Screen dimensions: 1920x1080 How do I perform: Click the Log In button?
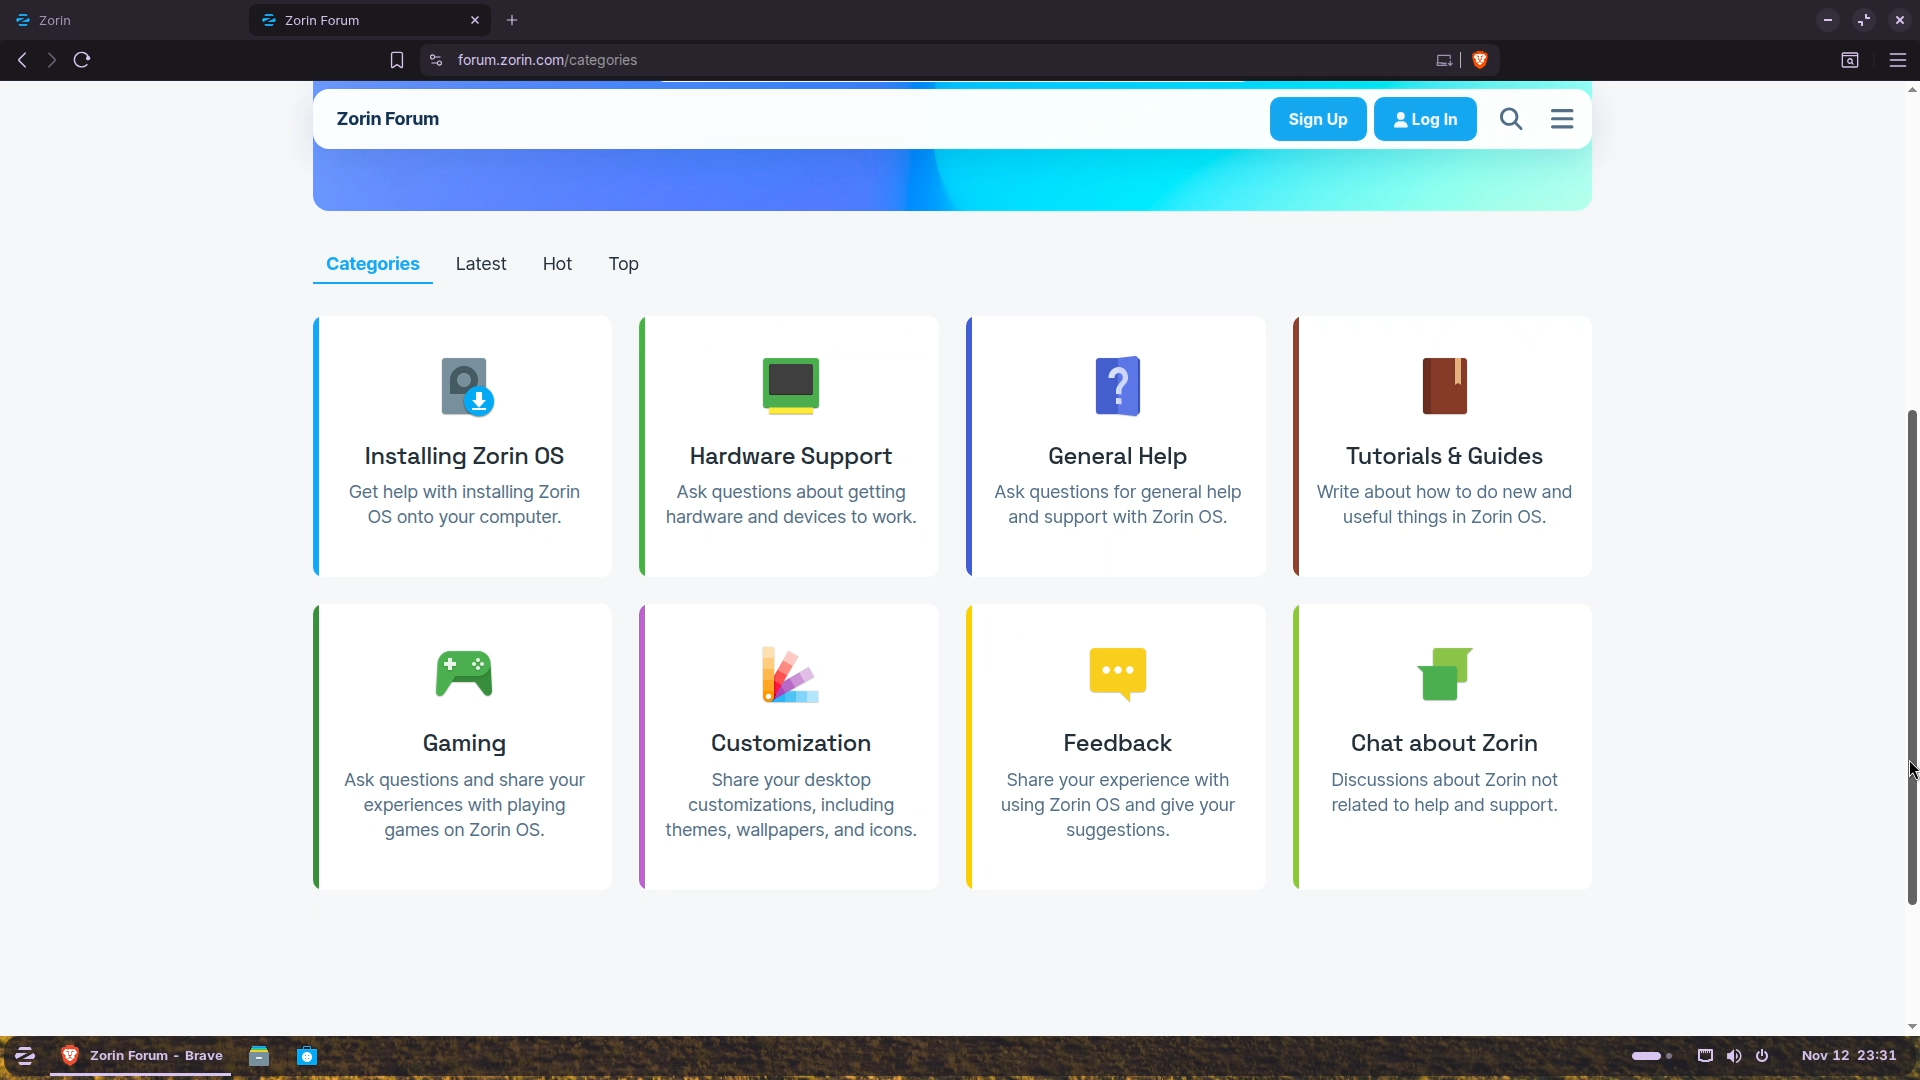point(1425,119)
